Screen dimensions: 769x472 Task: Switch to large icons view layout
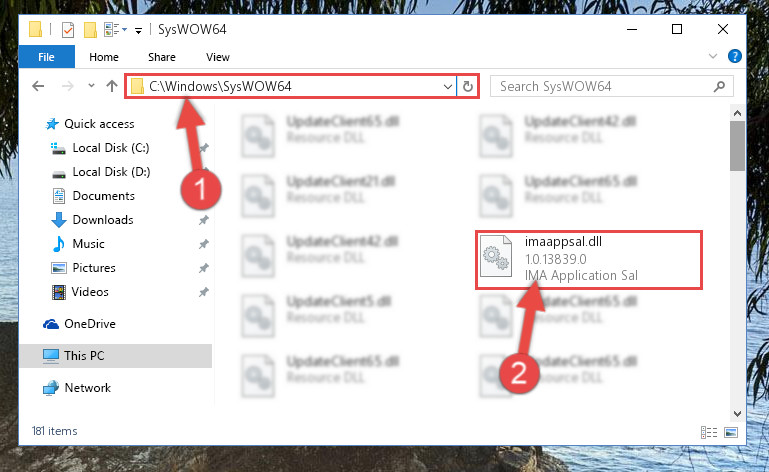[731, 432]
